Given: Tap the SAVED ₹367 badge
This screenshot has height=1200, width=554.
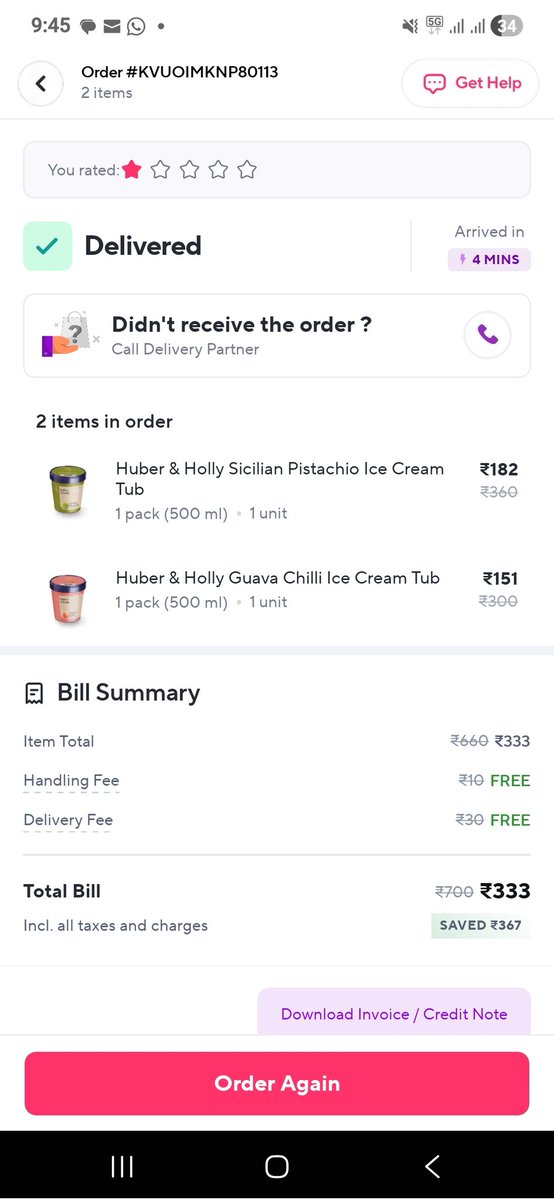Looking at the screenshot, I should (481, 925).
